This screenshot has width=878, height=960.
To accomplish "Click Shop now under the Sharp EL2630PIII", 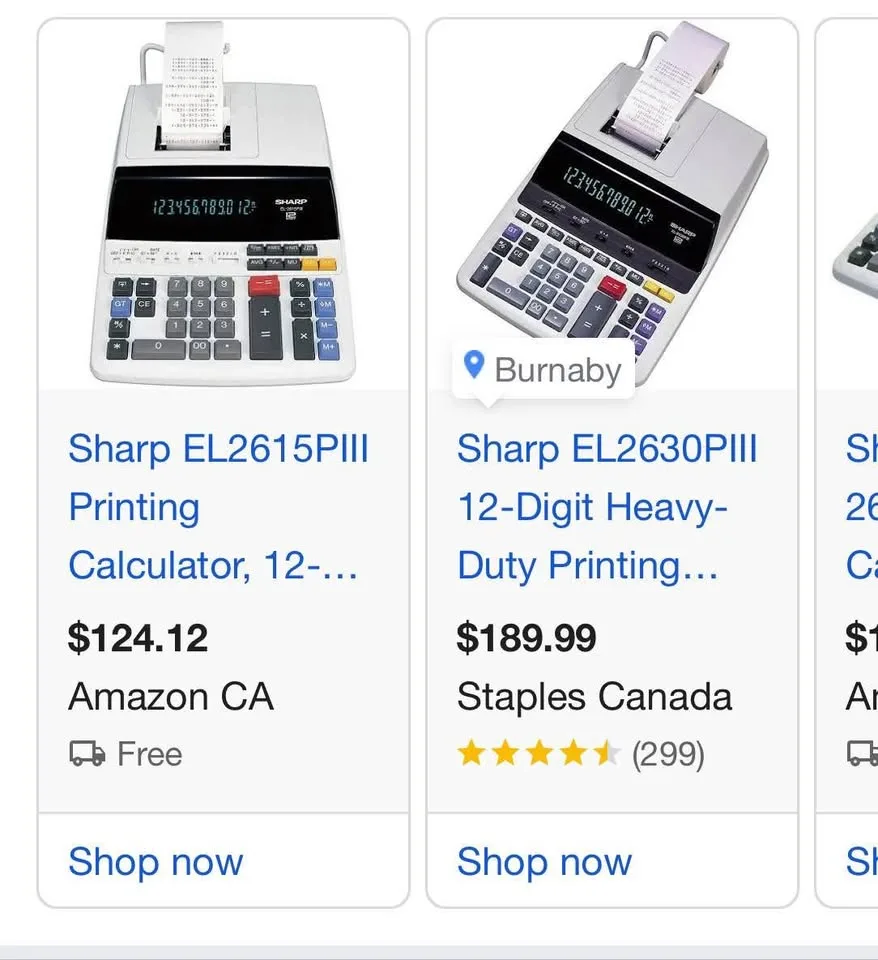I will pos(544,862).
